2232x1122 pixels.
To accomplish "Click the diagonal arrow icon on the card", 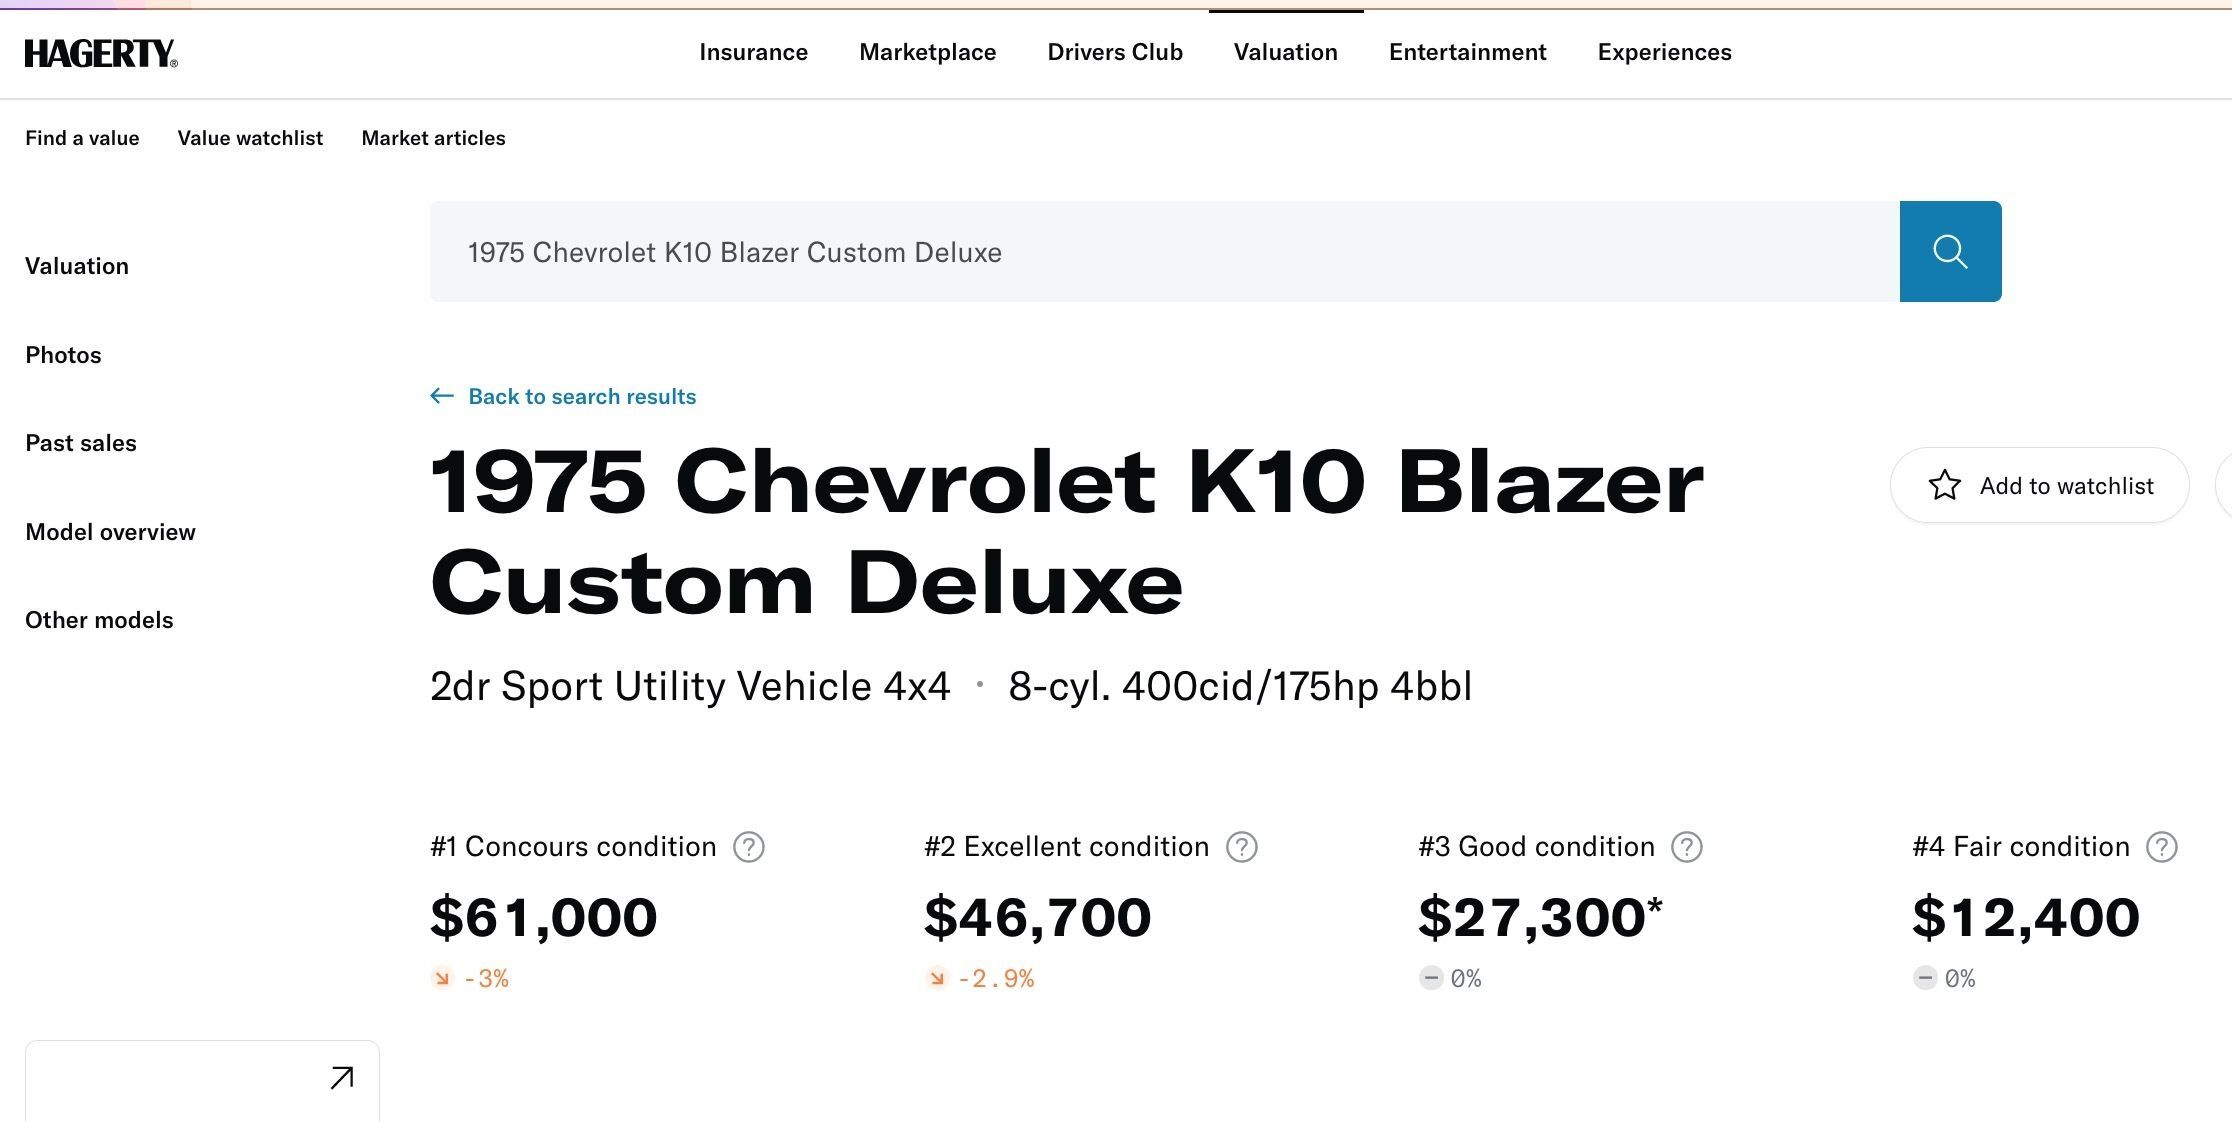I will click(342, 1078).
